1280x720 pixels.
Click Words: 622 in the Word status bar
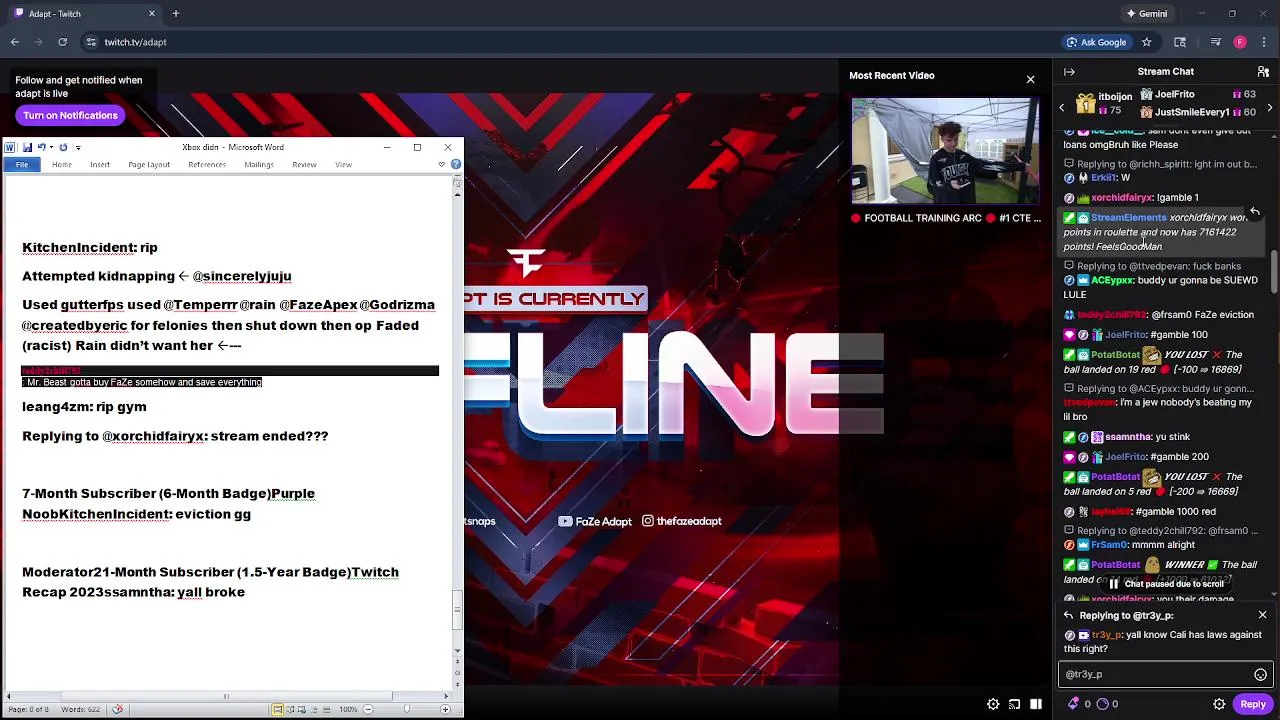80,709
